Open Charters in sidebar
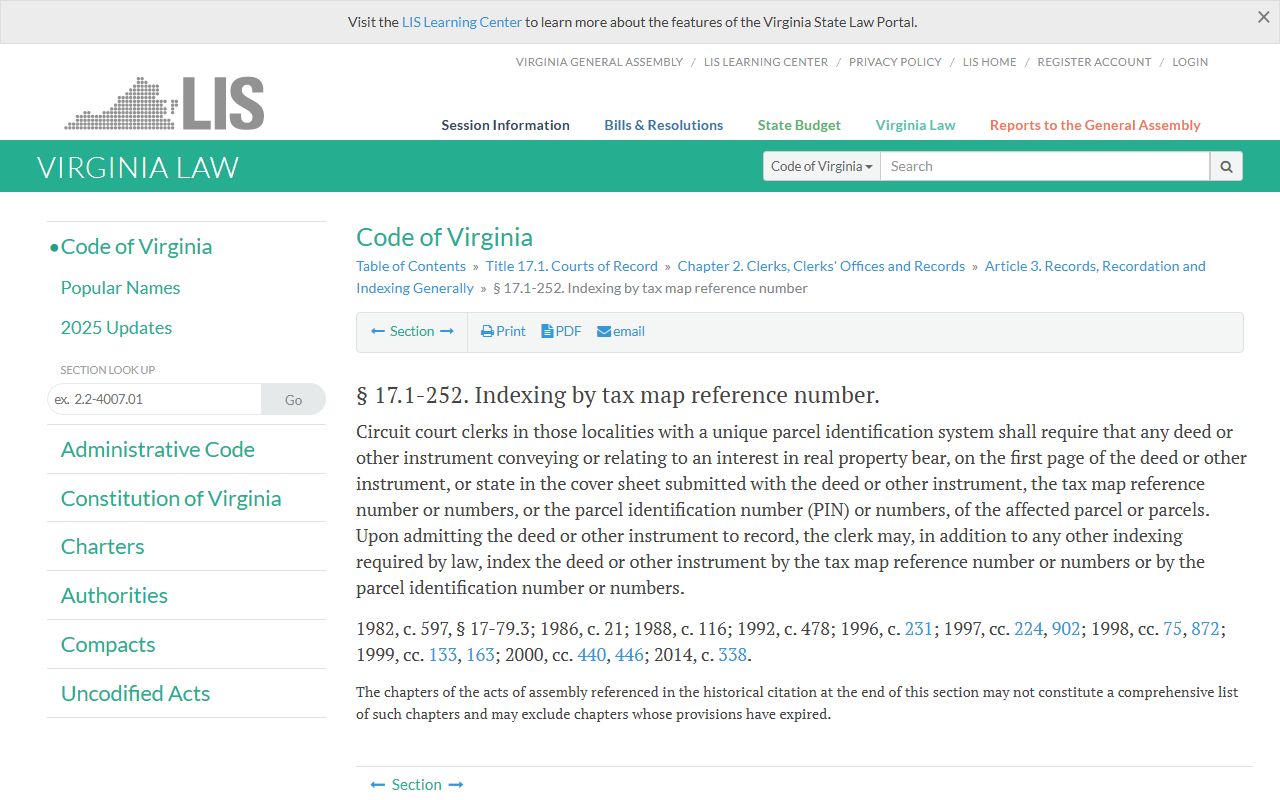The width and height of the screenshot is (1280, 800). coord(102,546)
